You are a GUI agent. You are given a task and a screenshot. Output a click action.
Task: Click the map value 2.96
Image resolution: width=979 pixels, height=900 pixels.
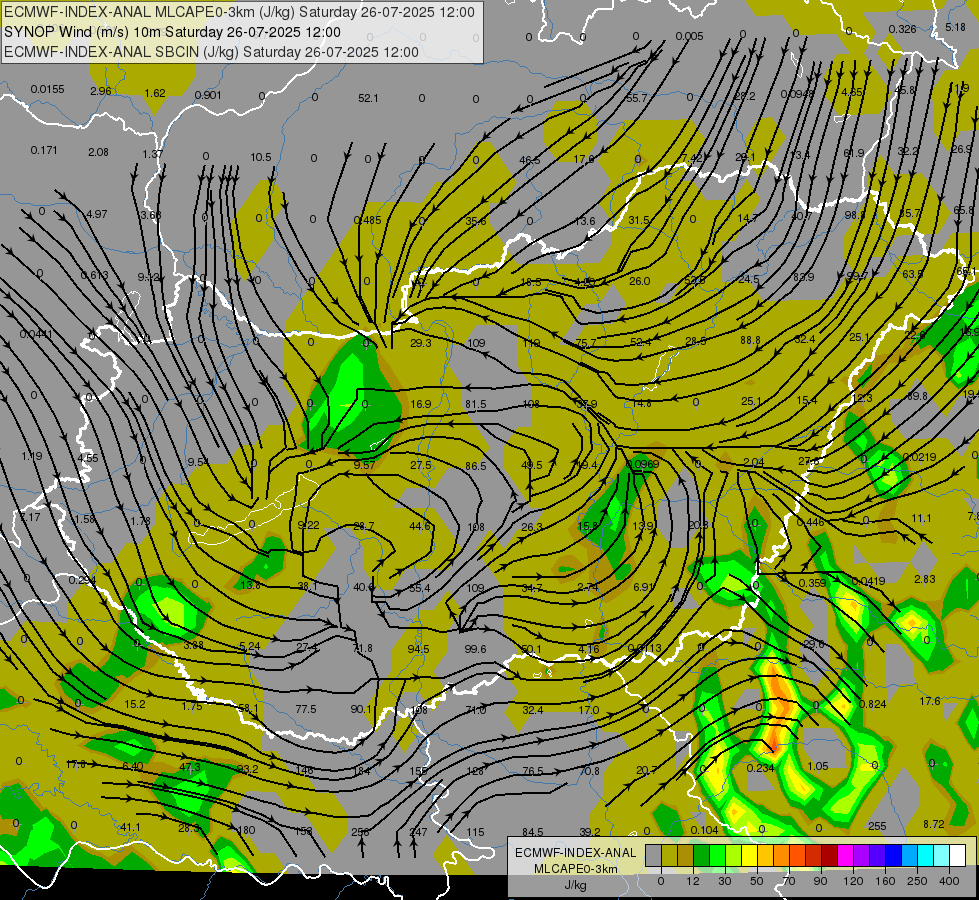101,91
